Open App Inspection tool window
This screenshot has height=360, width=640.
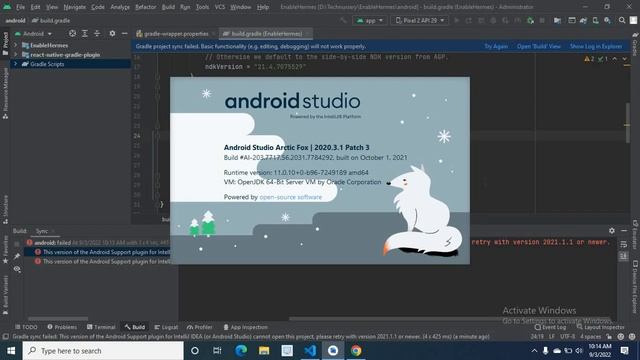[245, 327]
